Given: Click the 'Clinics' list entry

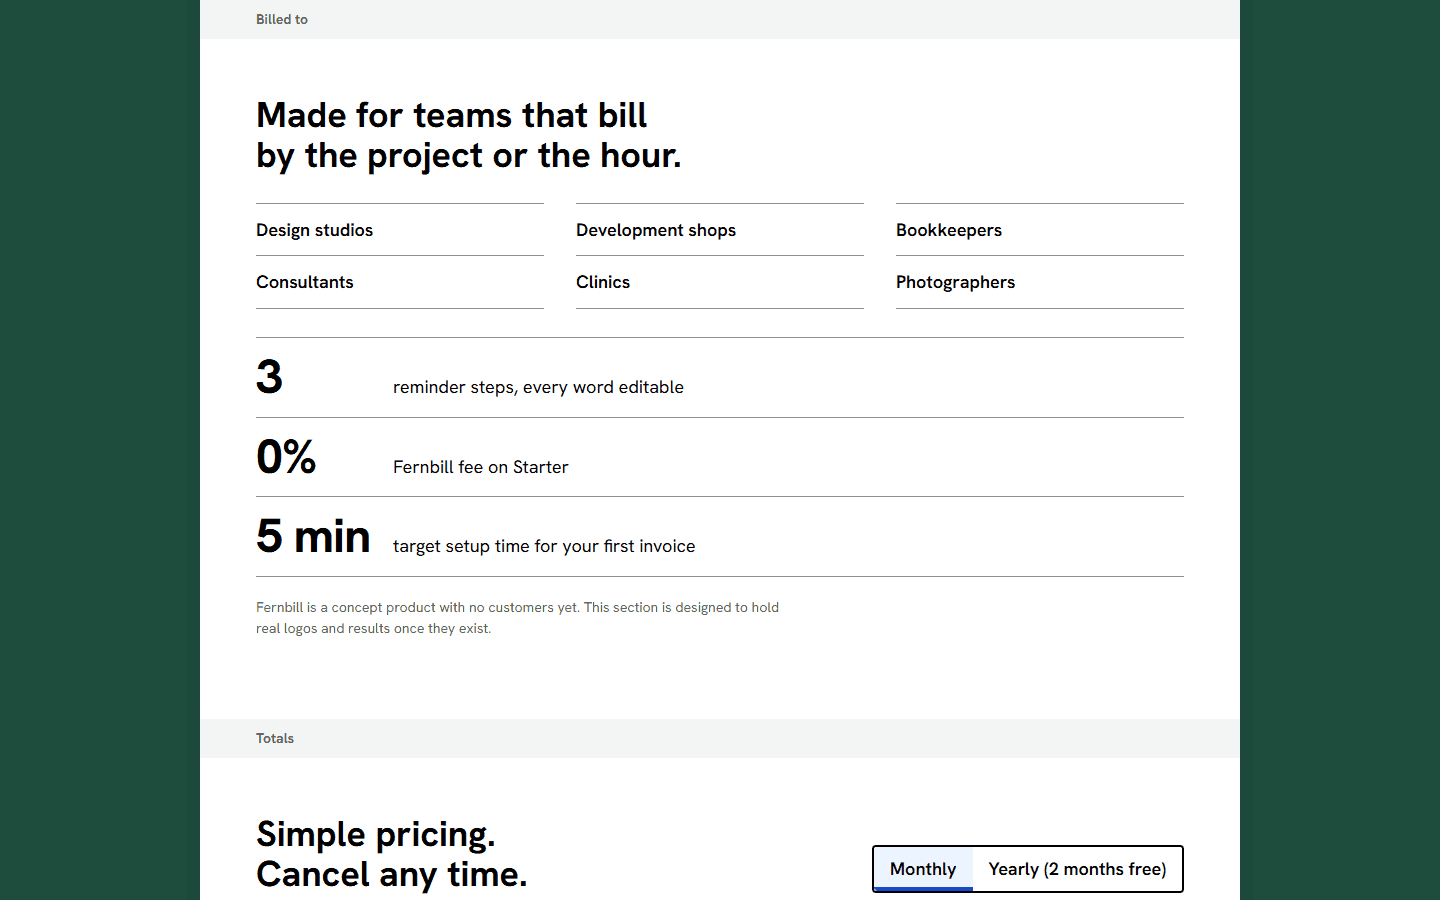Looking at the screenshot, I should 720,282.
